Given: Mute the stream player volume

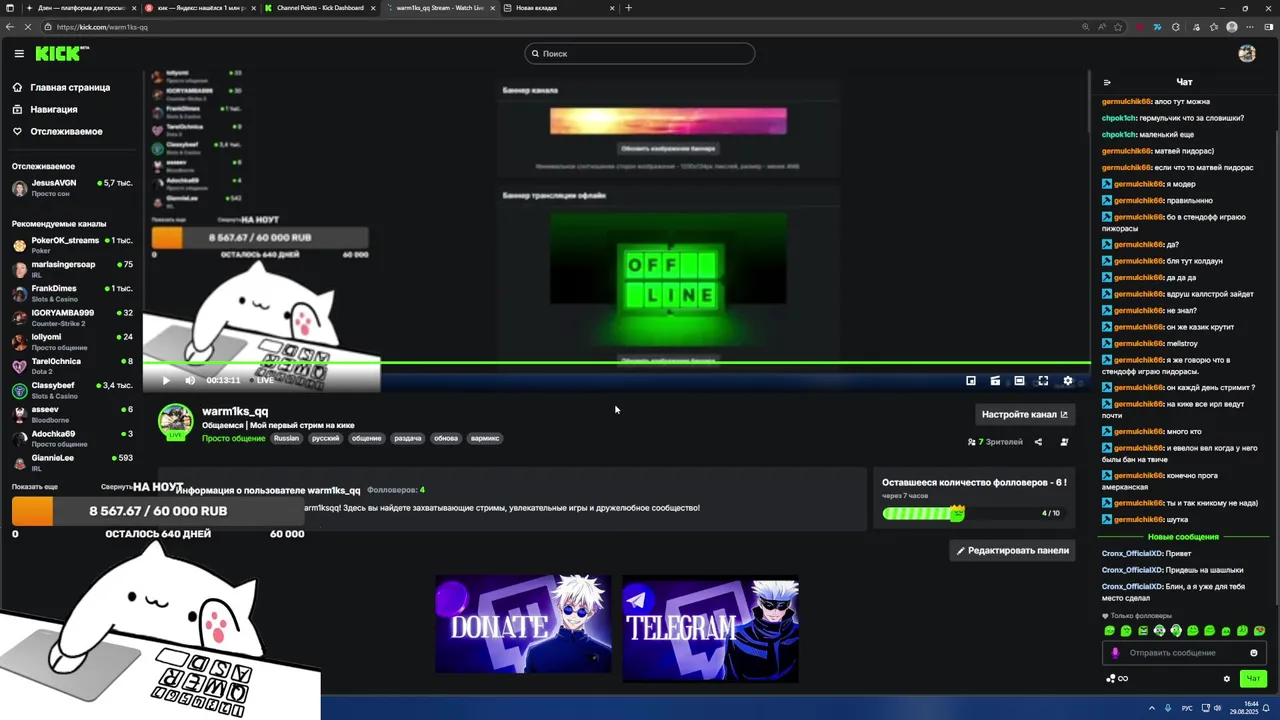Looking at the screenshot, I should 190,380.
